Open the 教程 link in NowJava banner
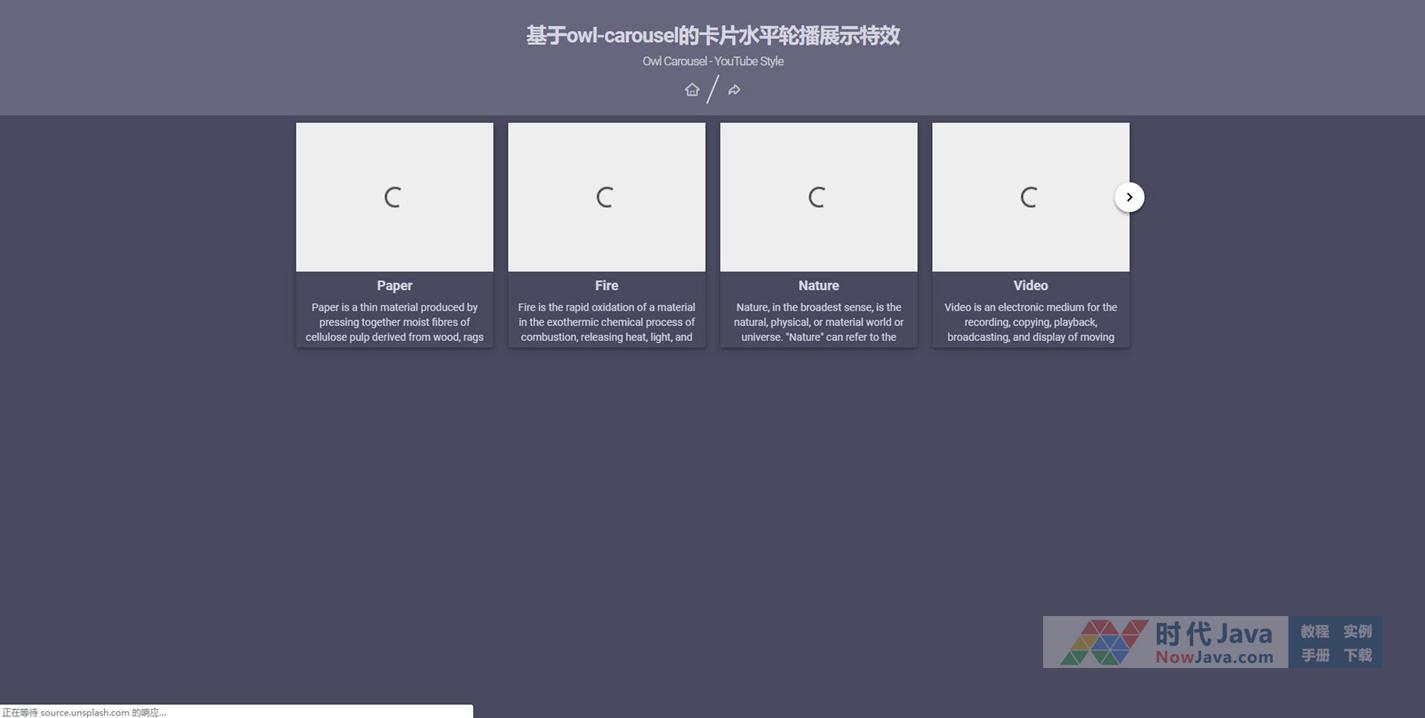This screenshot has height=718, width=1425. tap(1315, 631)
